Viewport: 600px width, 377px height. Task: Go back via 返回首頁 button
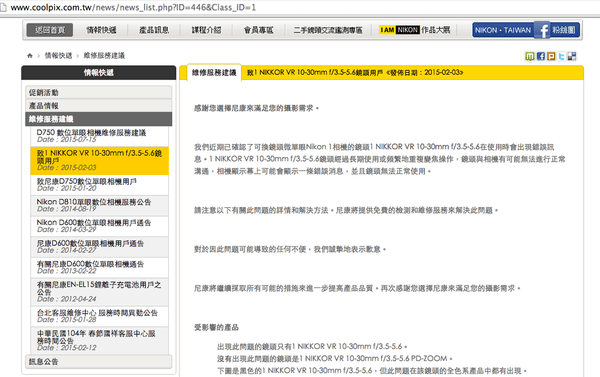click(50, 30)
